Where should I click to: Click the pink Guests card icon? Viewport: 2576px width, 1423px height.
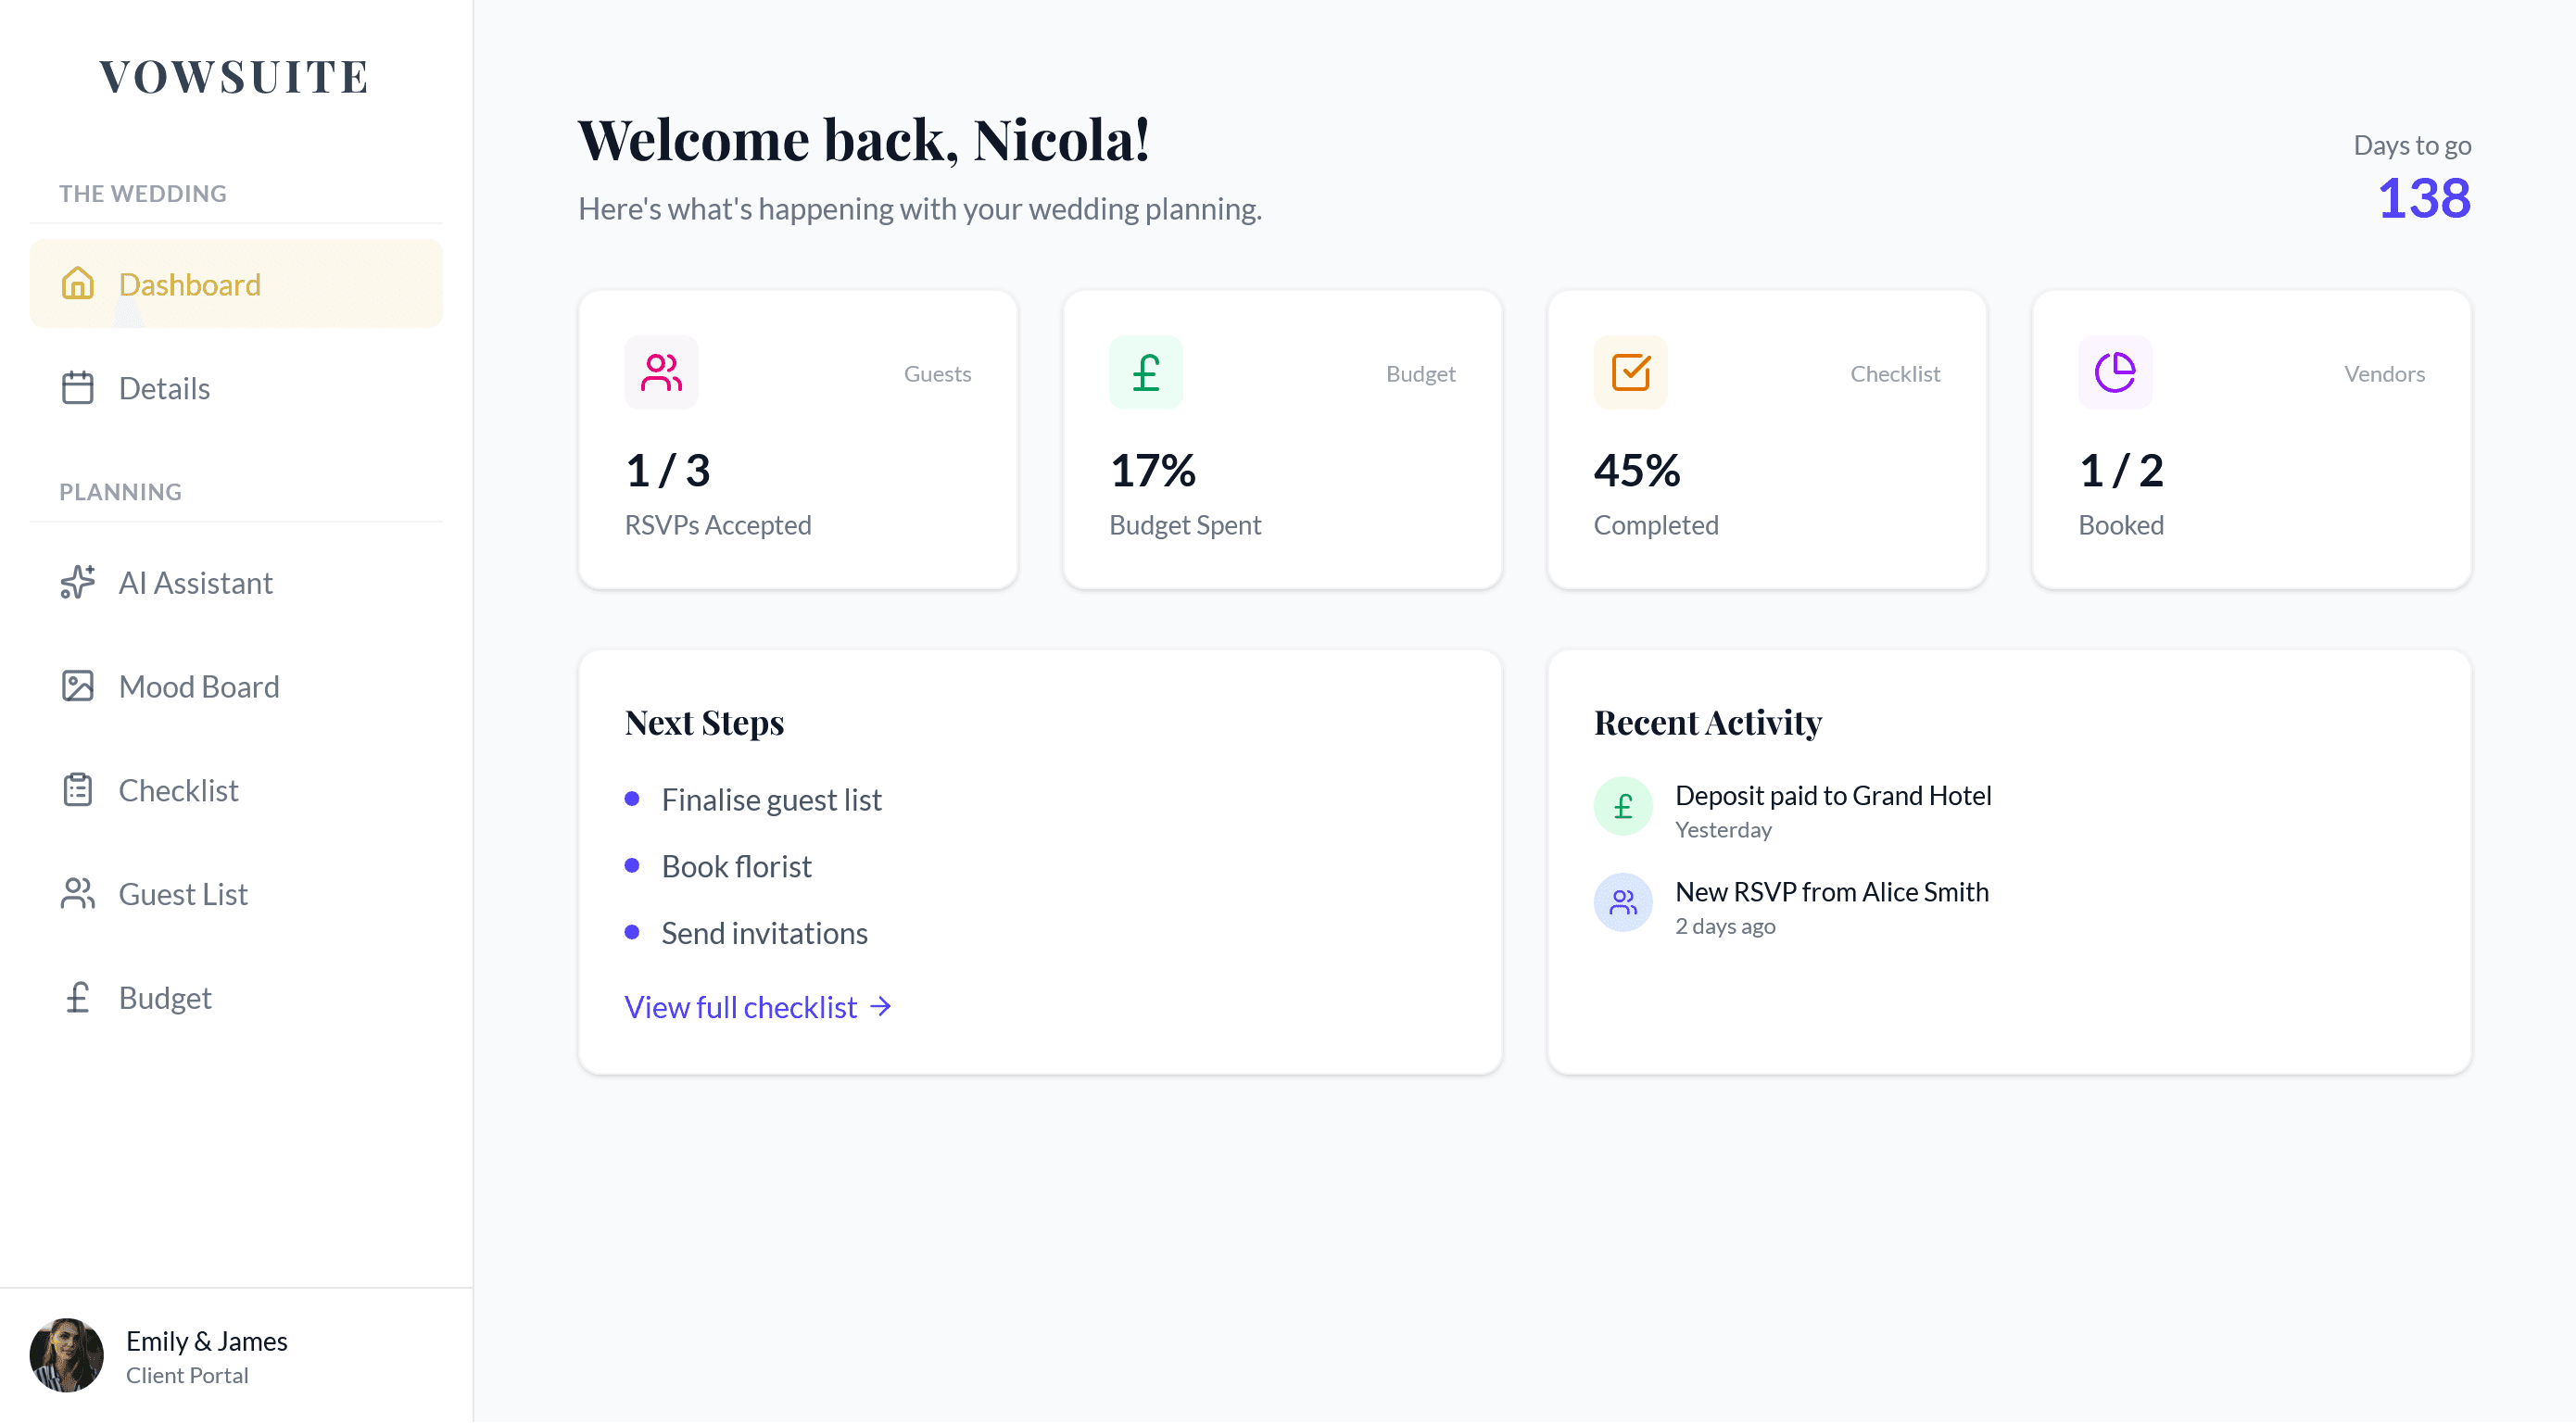(661, 373)
